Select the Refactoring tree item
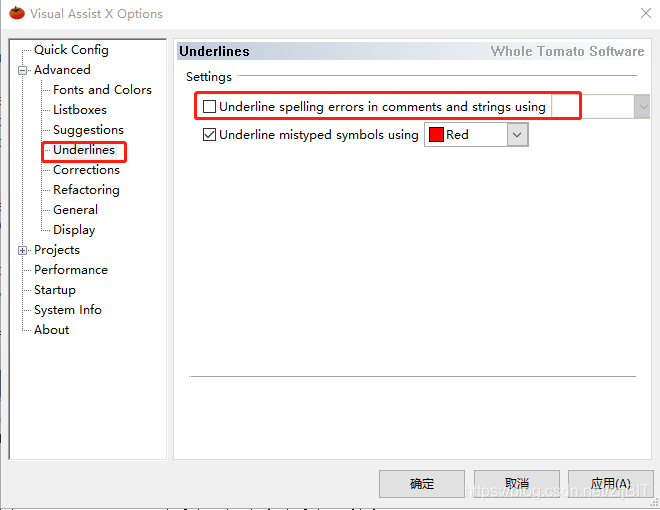Image resolution: width=660 pixels, height=510 pixels. (x=86, y=190)
